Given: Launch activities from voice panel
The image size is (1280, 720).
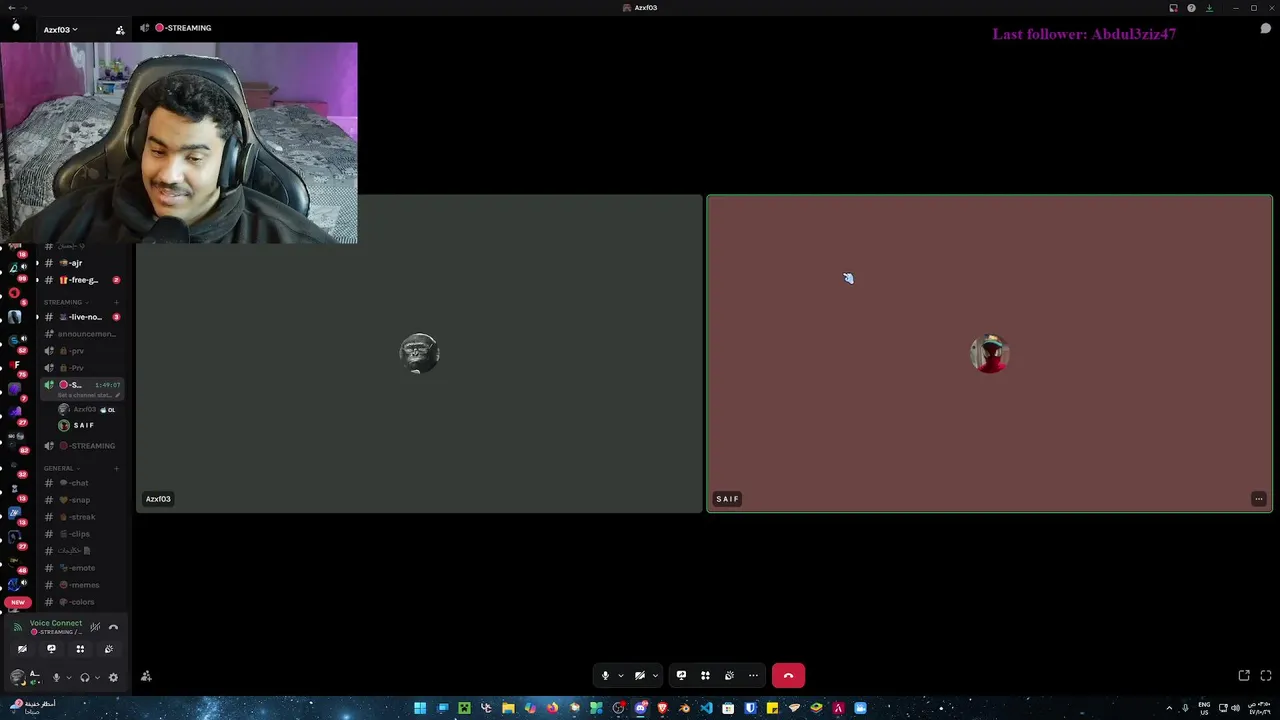Looking at the screenshot, I should (80, 649).
